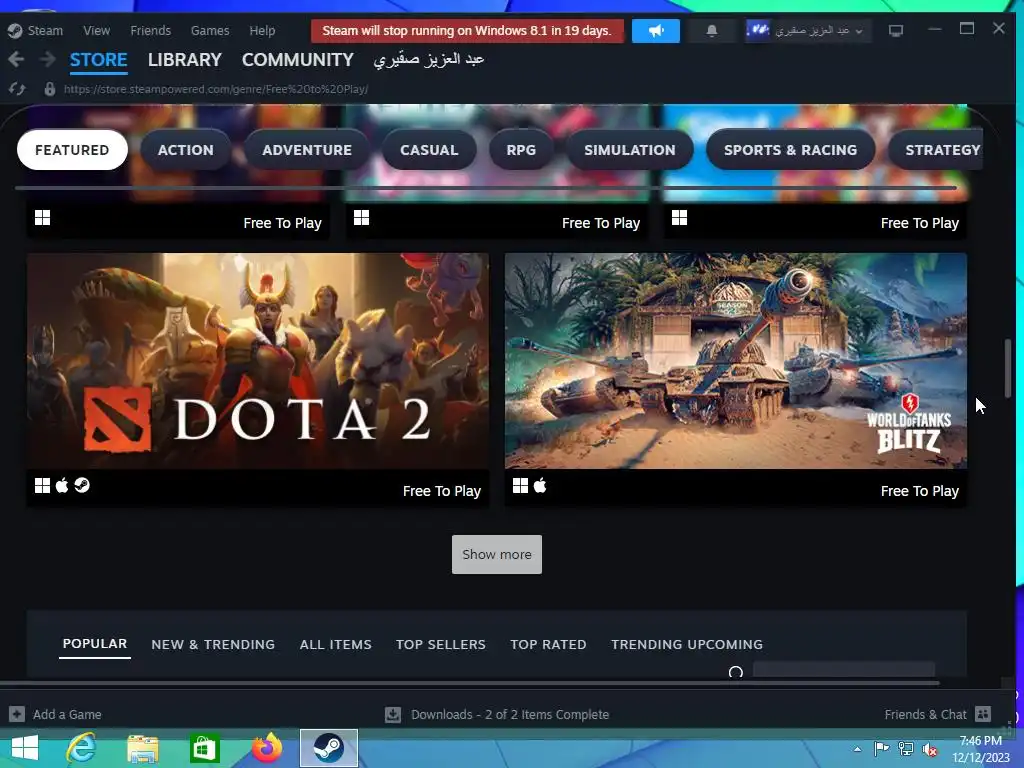
Task: Select the TOP RATED tab
Action: point(549,645)
